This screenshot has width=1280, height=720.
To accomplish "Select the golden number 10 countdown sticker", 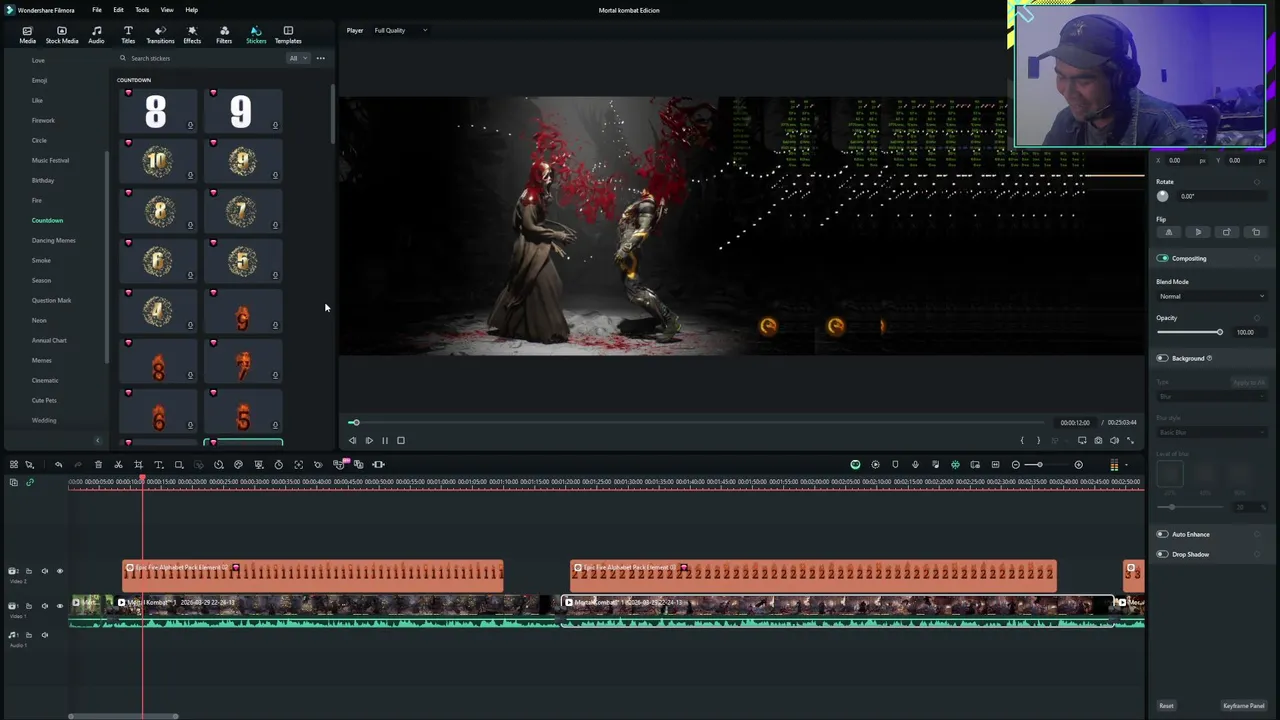I will 157,161.
